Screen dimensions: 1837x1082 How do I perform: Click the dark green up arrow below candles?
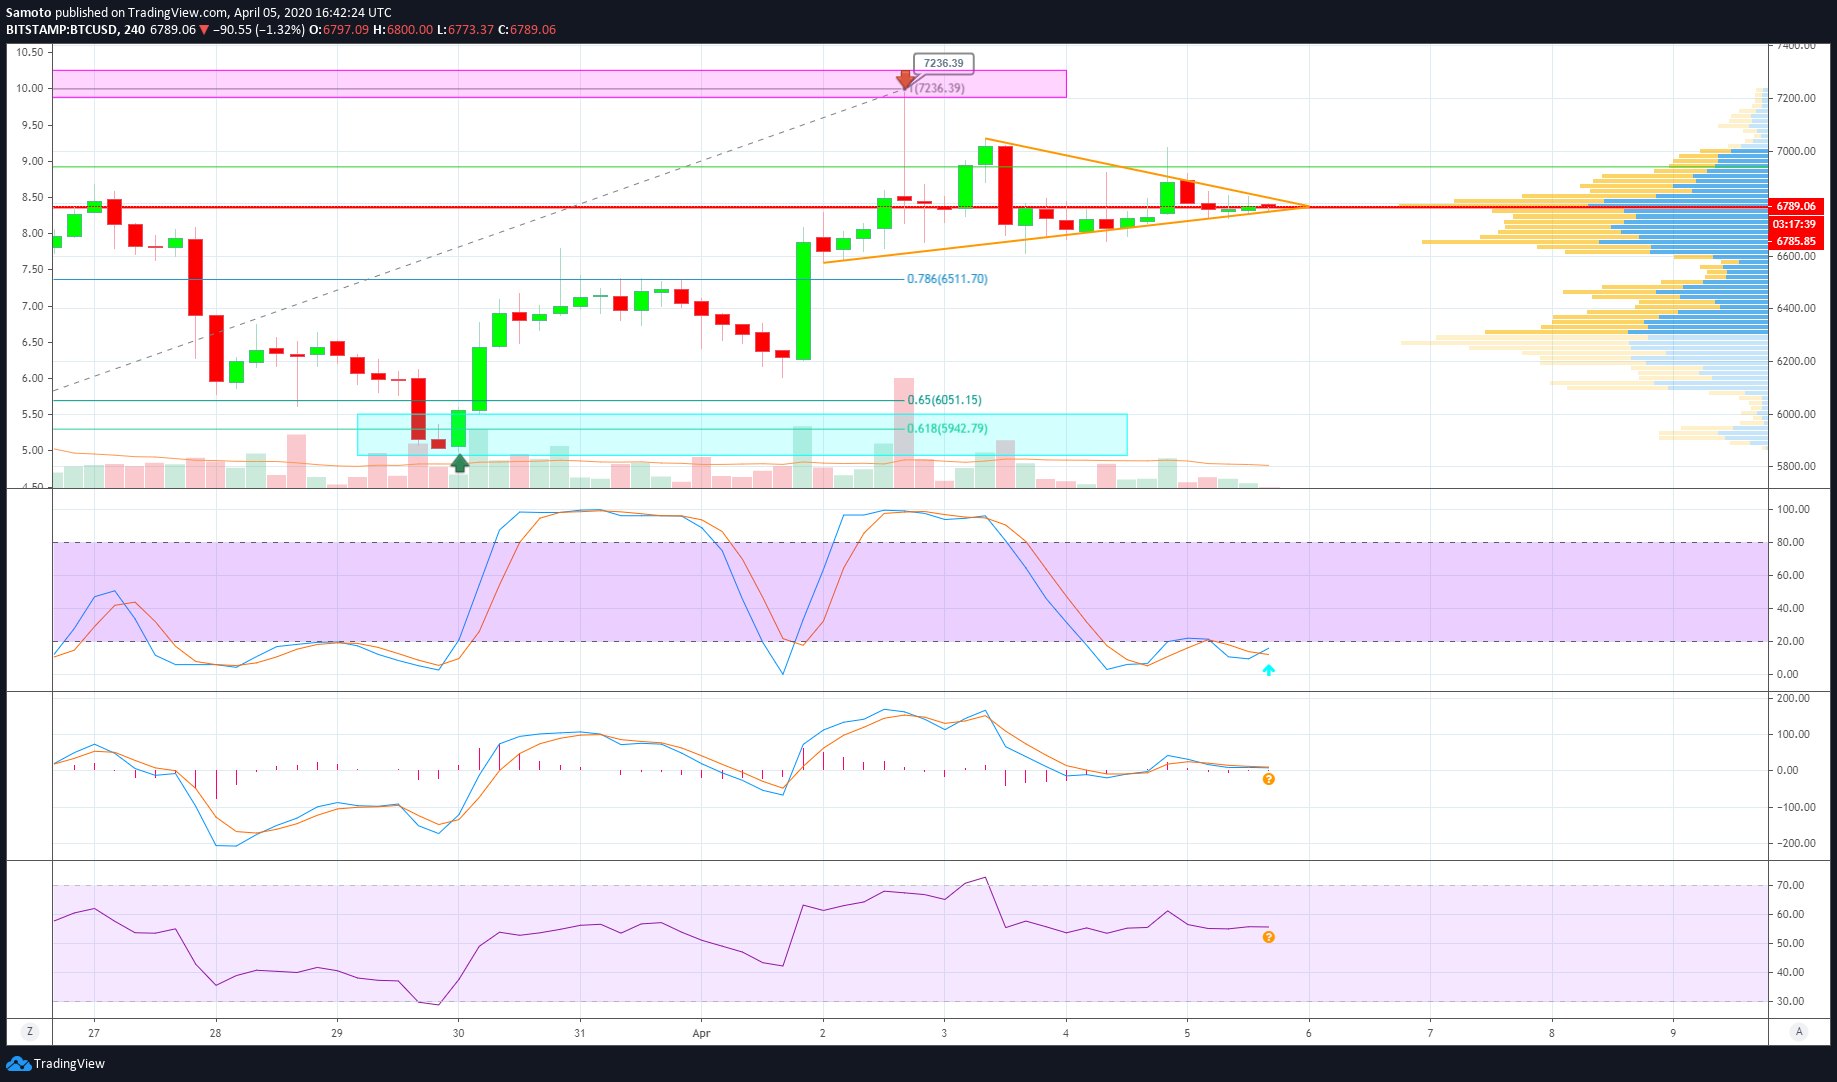click(459, 462)
